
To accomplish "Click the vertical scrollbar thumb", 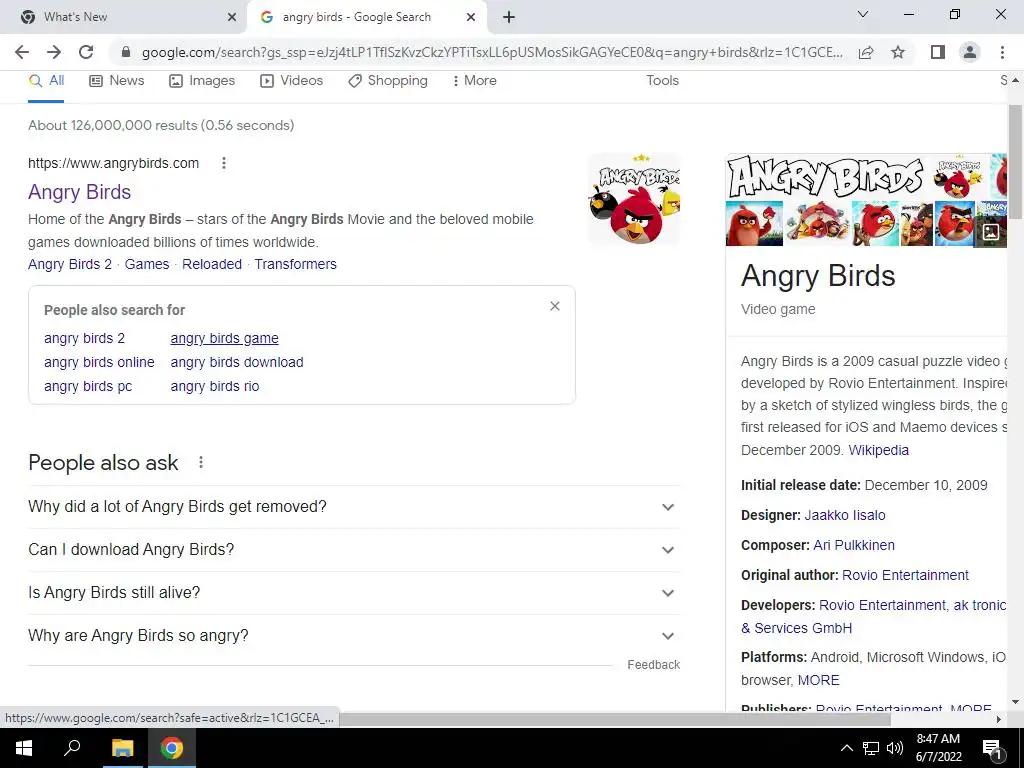I will pos(1015,162).
